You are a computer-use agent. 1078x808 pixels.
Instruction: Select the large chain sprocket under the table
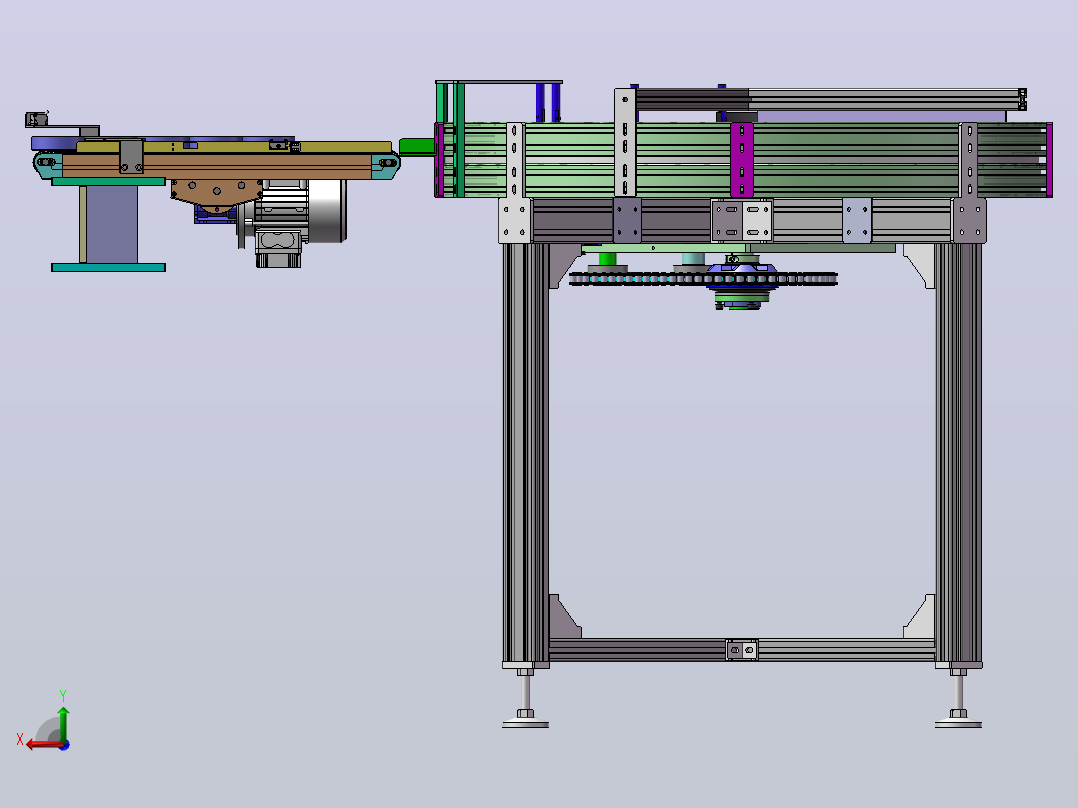703,279
